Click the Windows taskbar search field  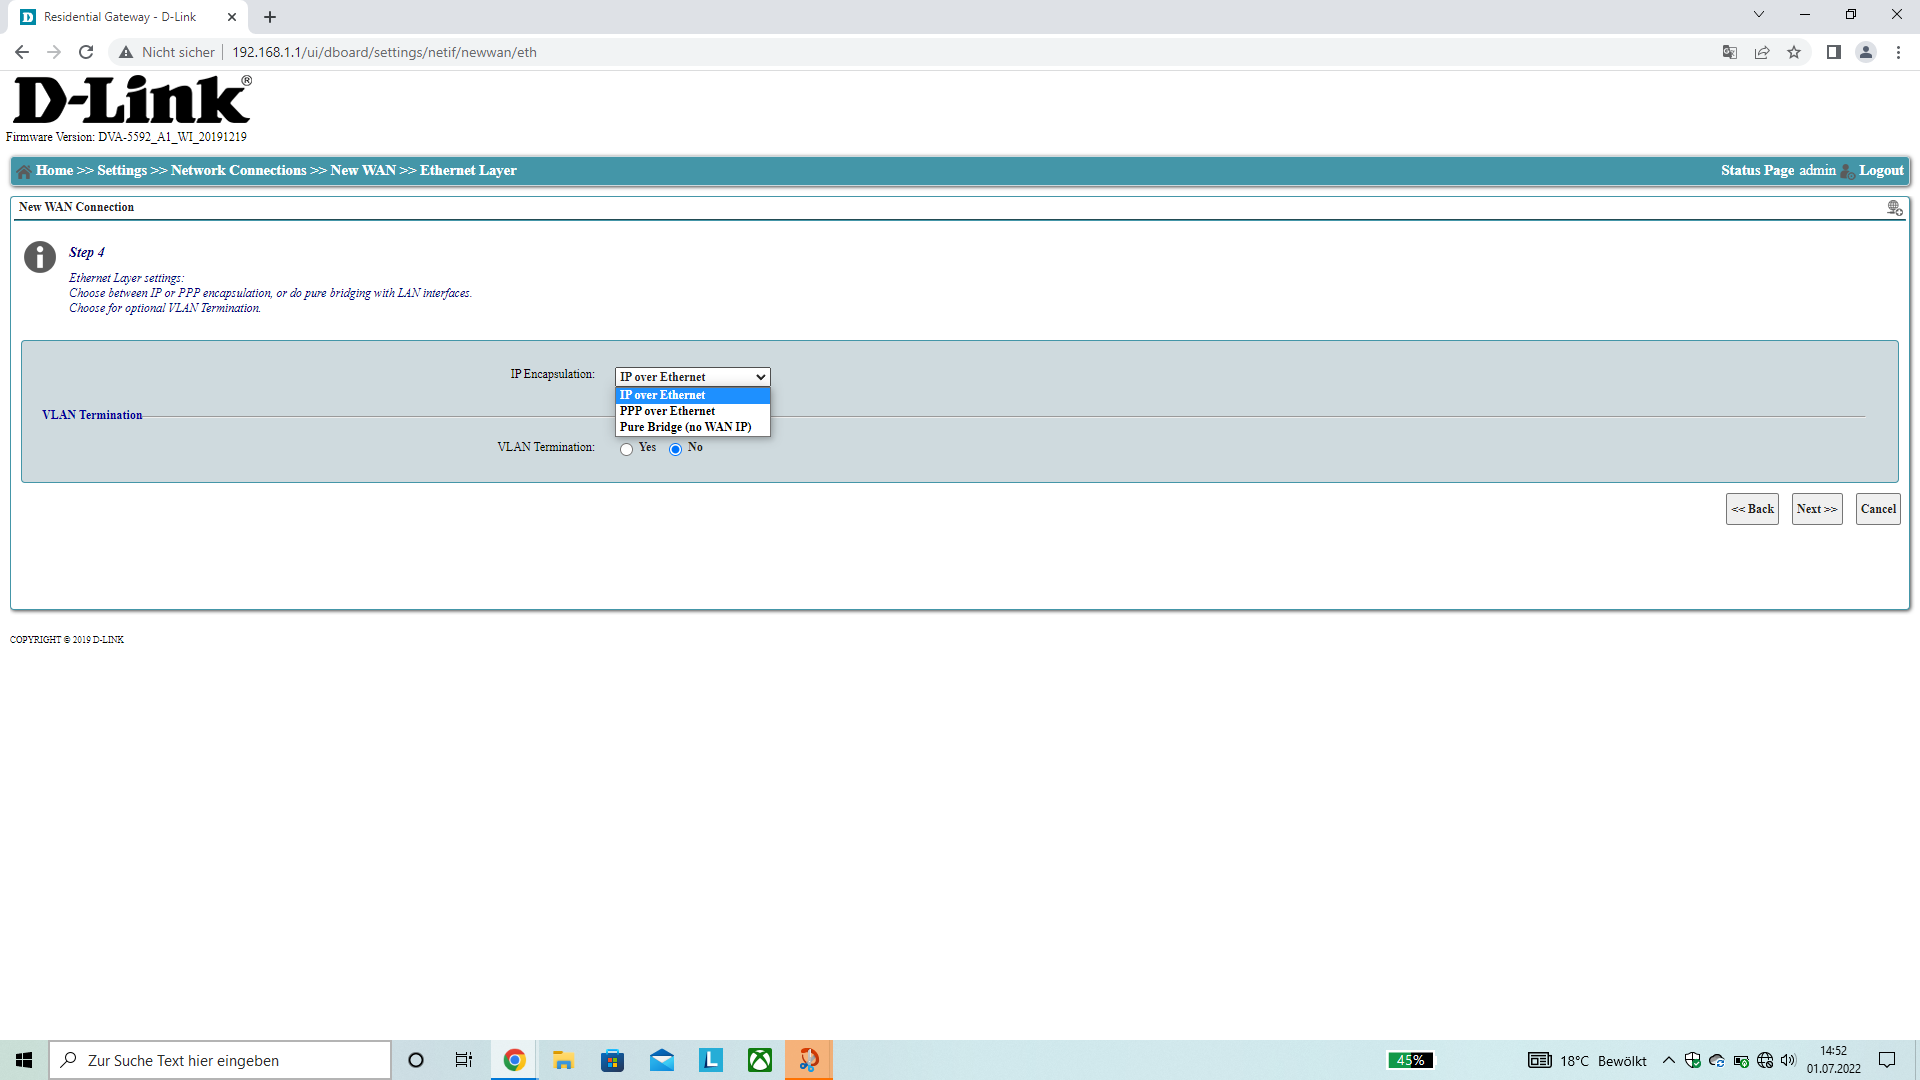[x=220, y=1060]
